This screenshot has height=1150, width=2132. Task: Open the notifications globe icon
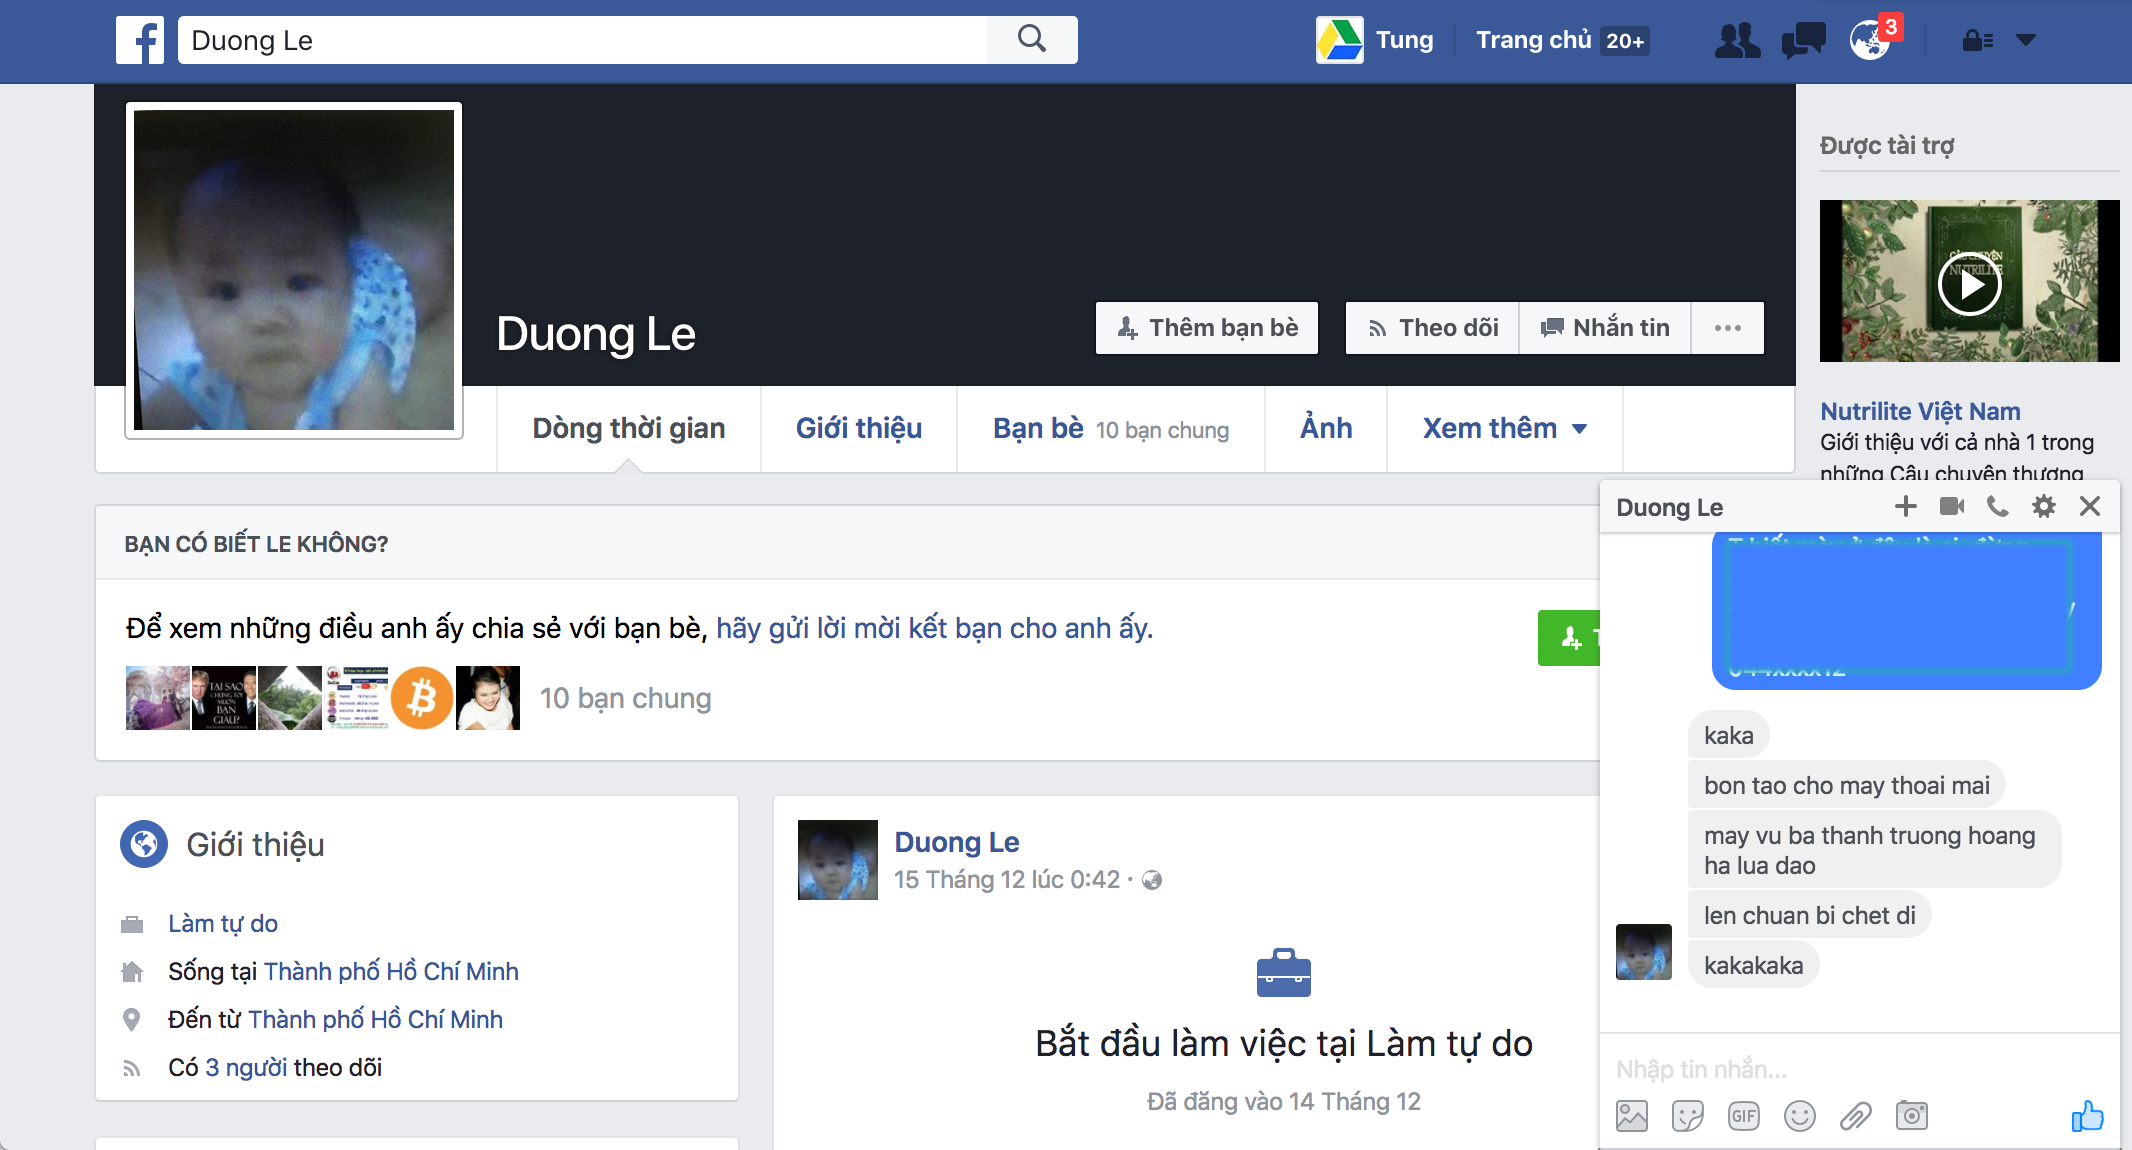[x=1869, y=41]
